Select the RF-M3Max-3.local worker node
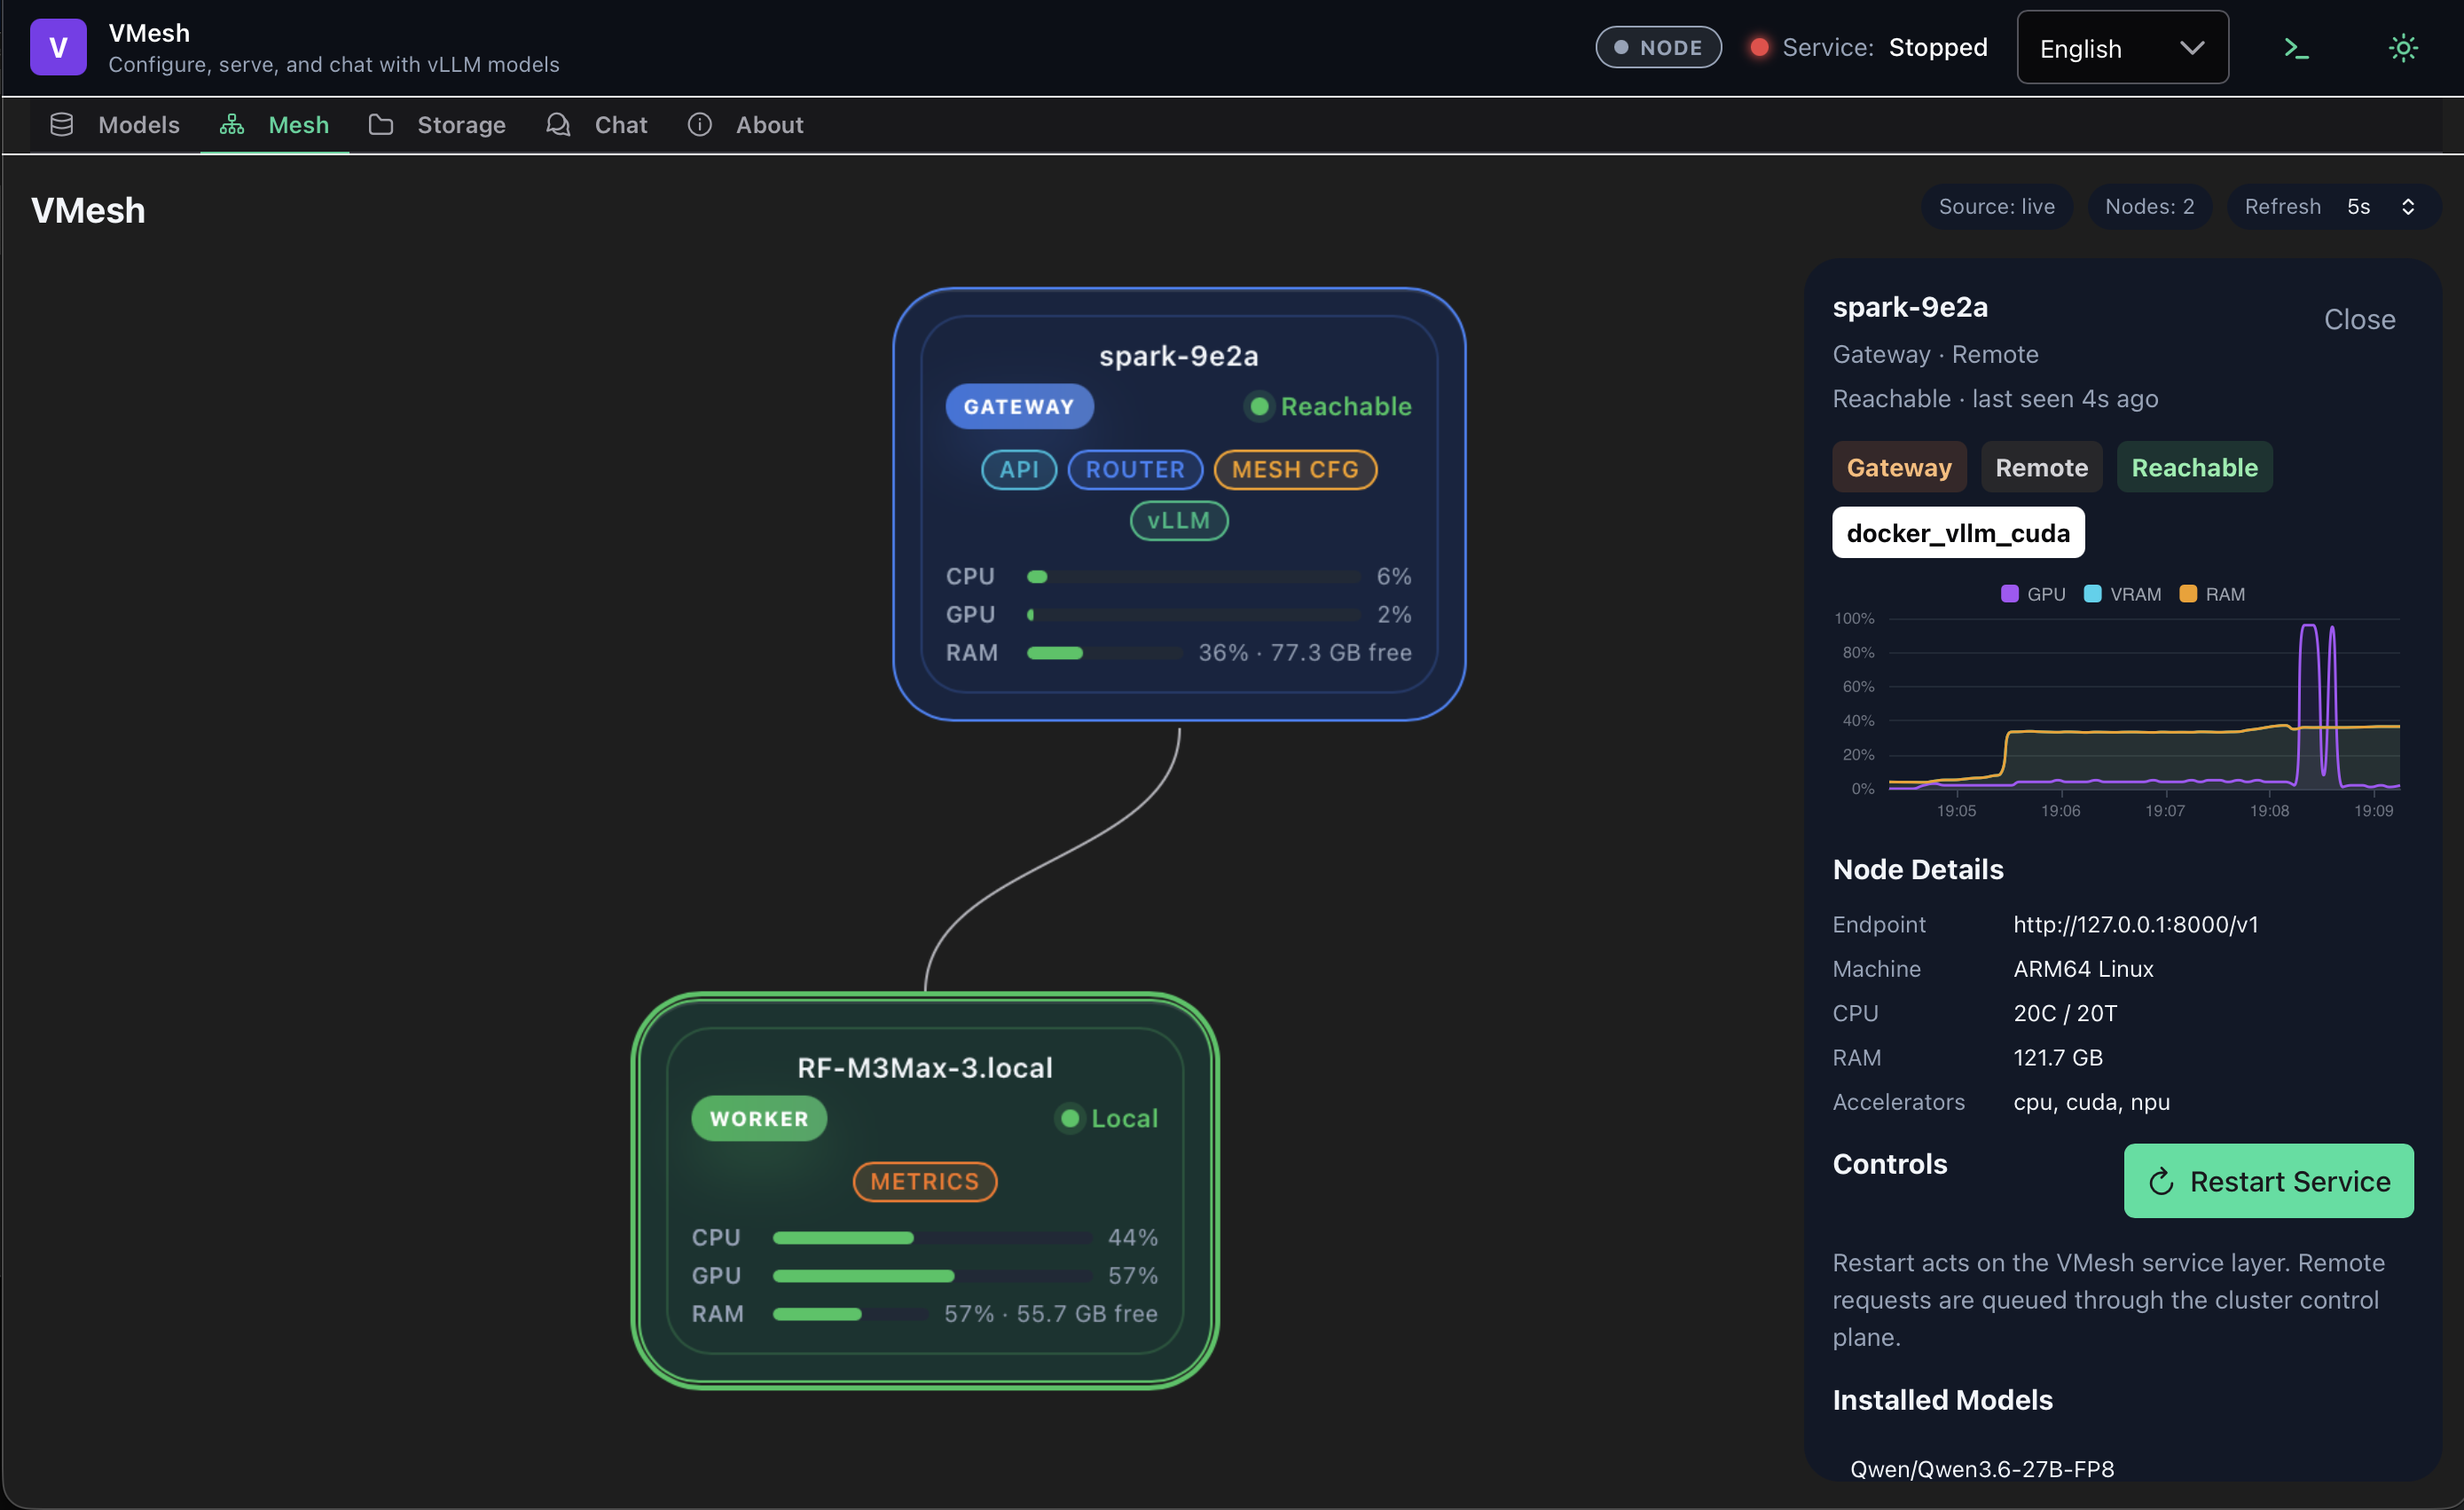2464x1510 pixels. point(925,1191)
